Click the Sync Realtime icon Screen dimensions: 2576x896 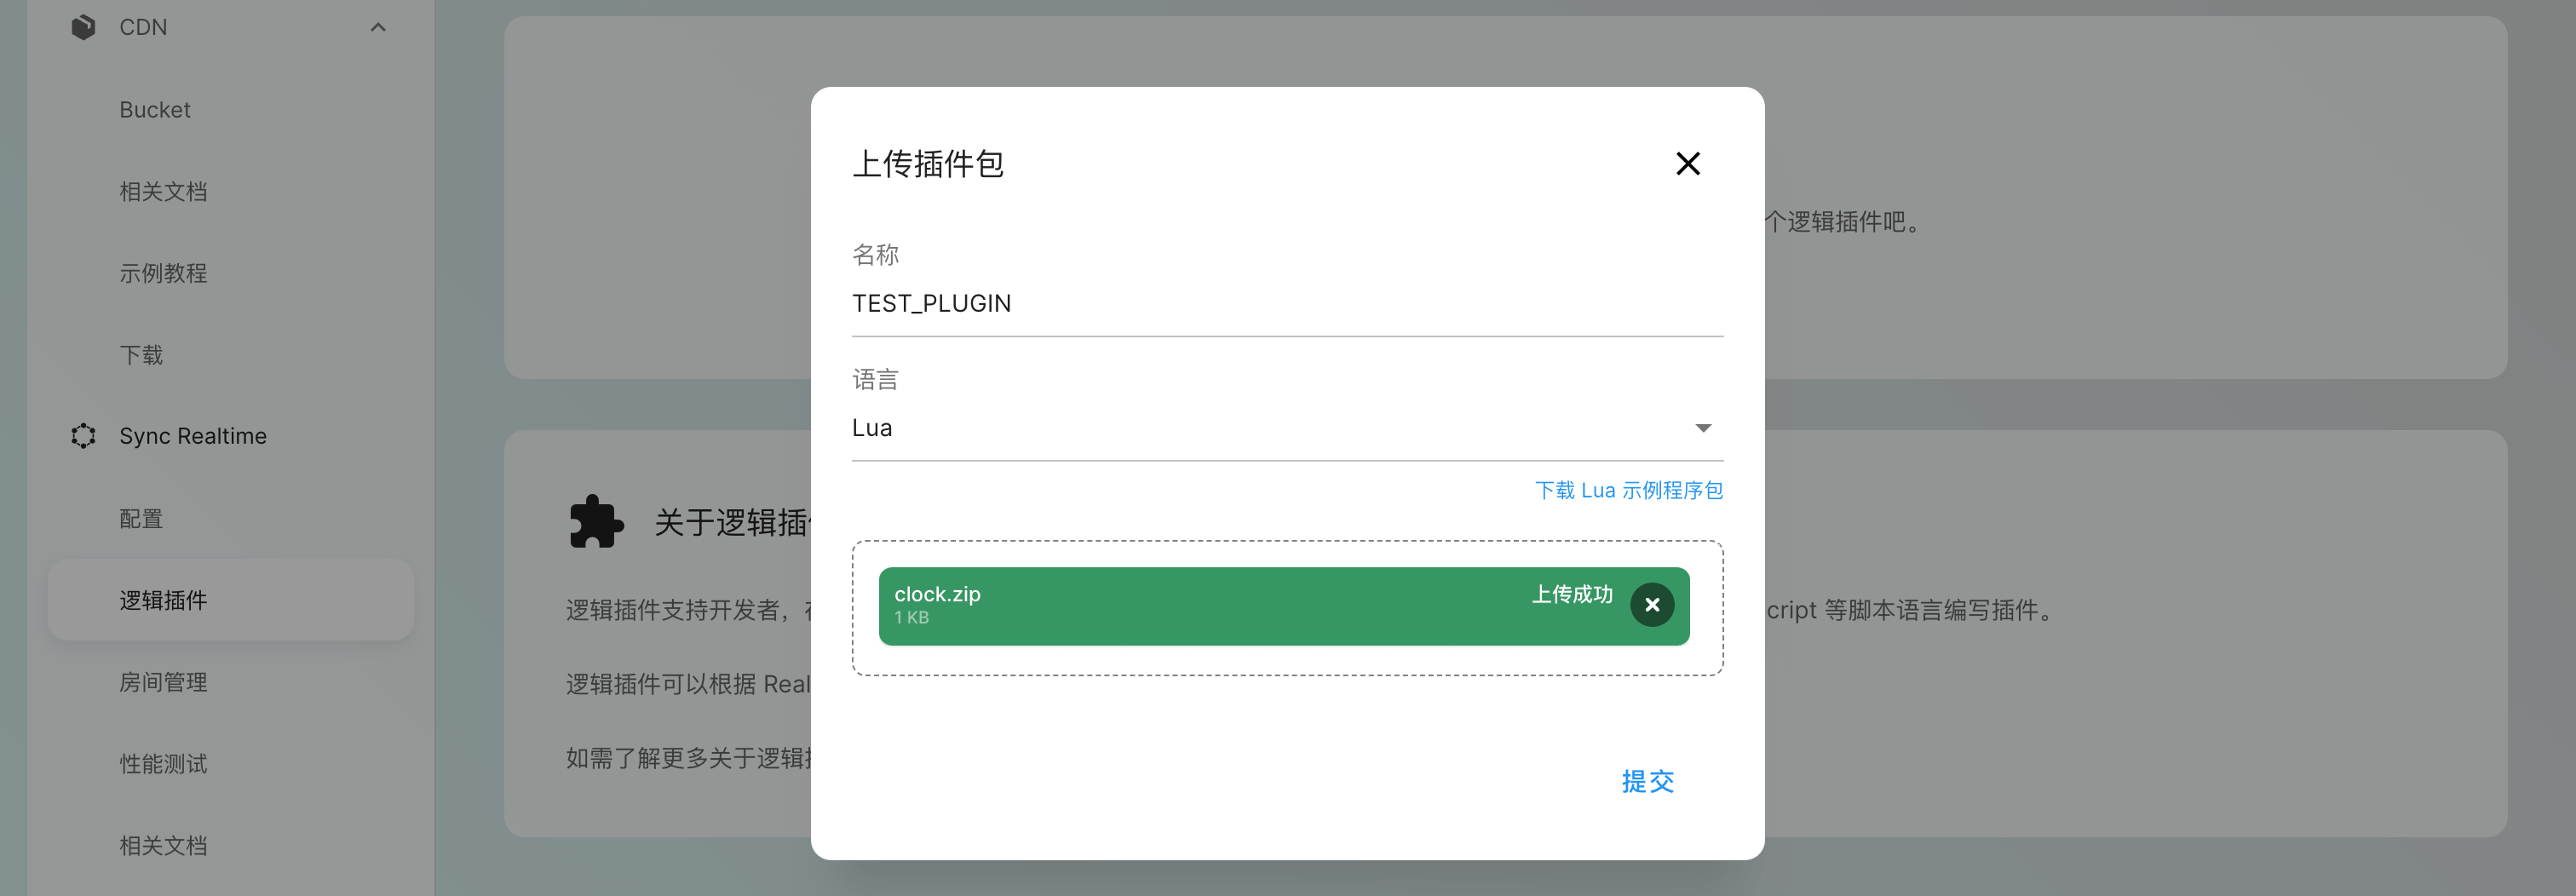[x=83, y=436]
